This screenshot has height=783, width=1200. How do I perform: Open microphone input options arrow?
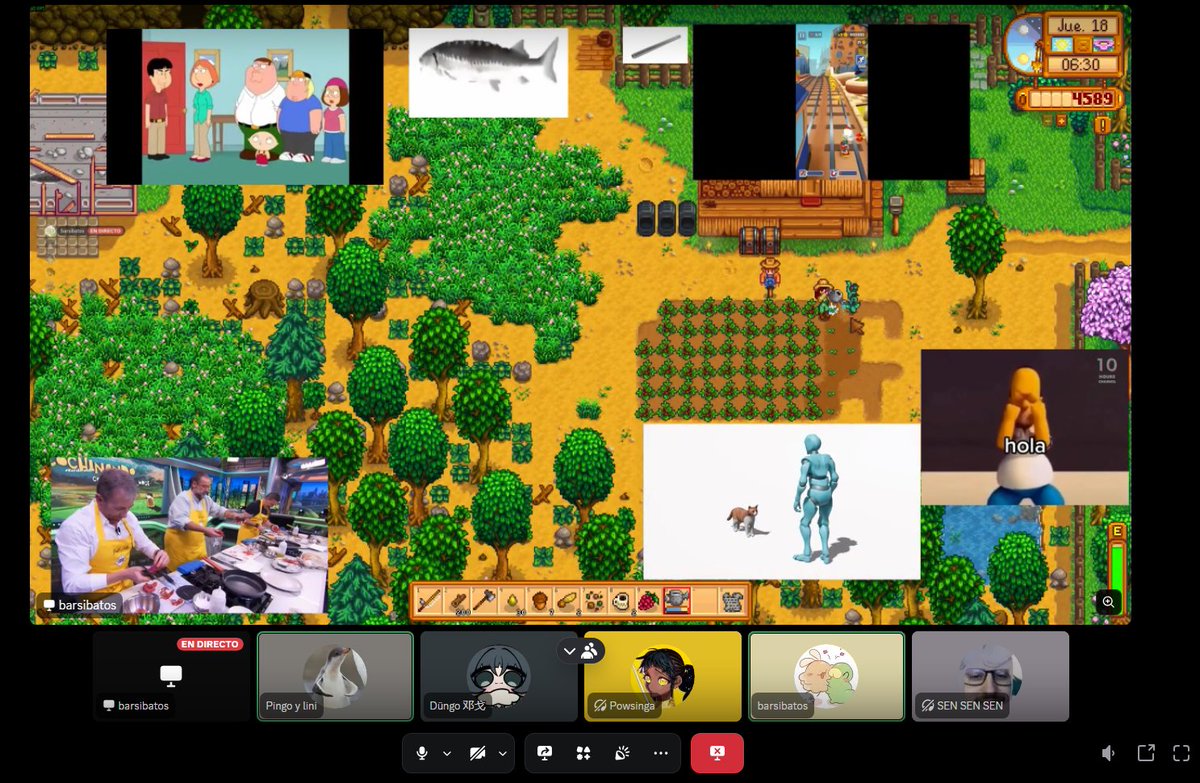click(x=447, y=753)
